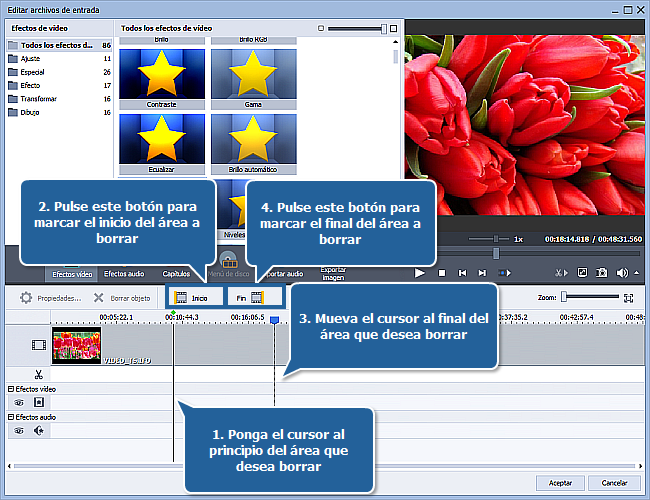Select the Contraste effect thumbnail
The width and height of the screenshot is (650, 500).
click(161, 76)
